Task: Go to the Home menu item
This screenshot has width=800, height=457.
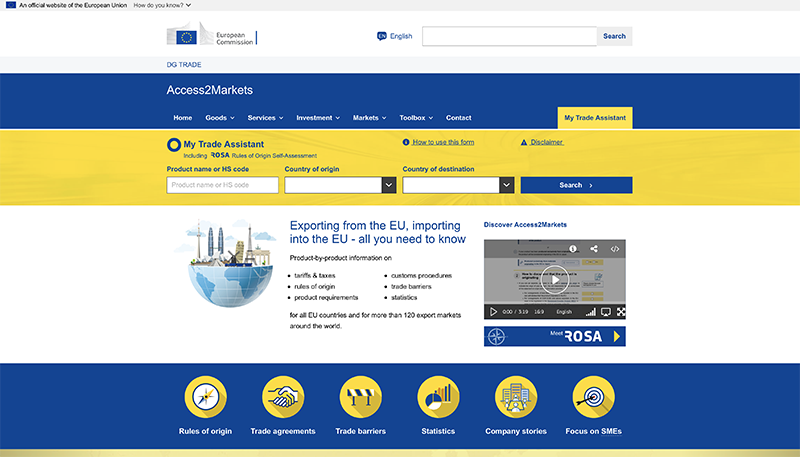Action: pyautogui.click(x=183, y=118)
